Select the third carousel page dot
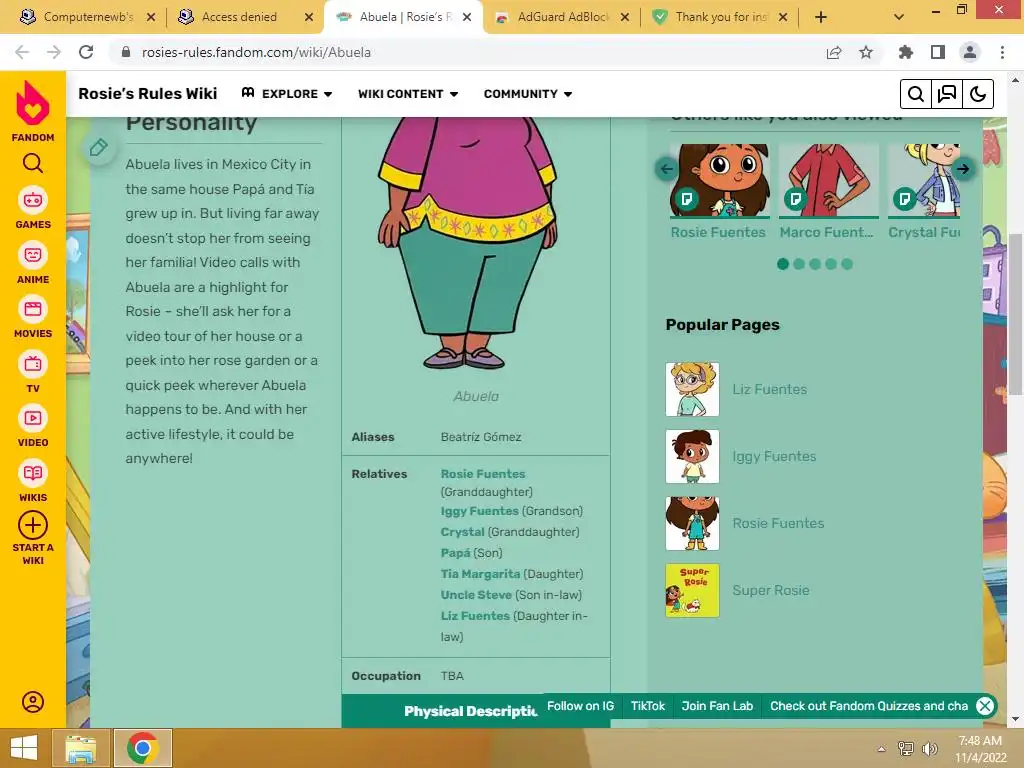Image resolution: width=1024 pixels, height=768 pixels. click(x=815, y=264)
